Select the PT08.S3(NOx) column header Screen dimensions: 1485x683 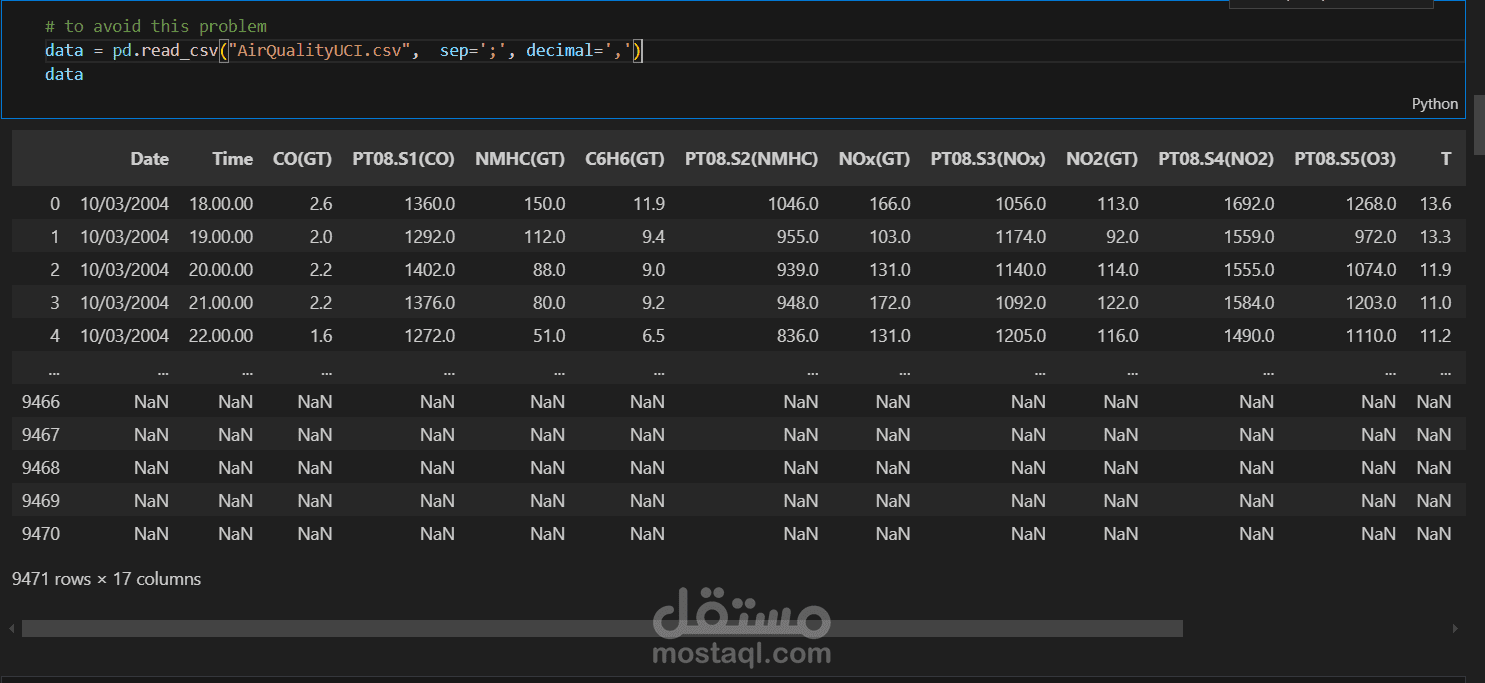click(x=988, y=159)
